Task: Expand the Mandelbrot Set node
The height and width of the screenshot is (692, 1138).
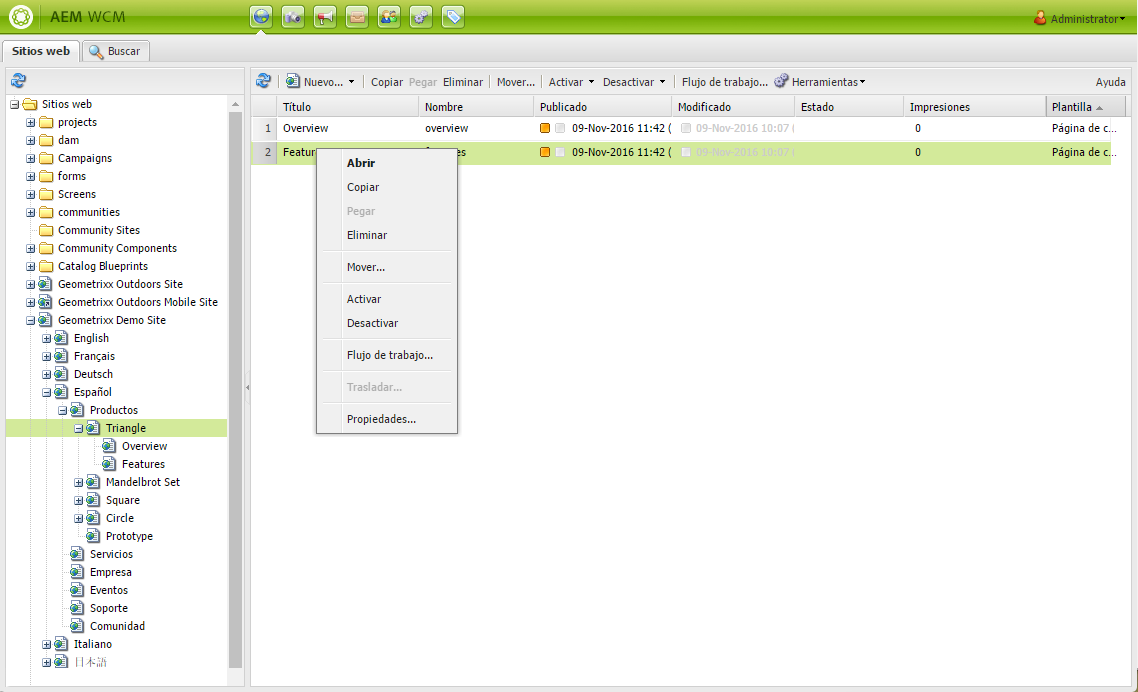Action: (78, 482)
